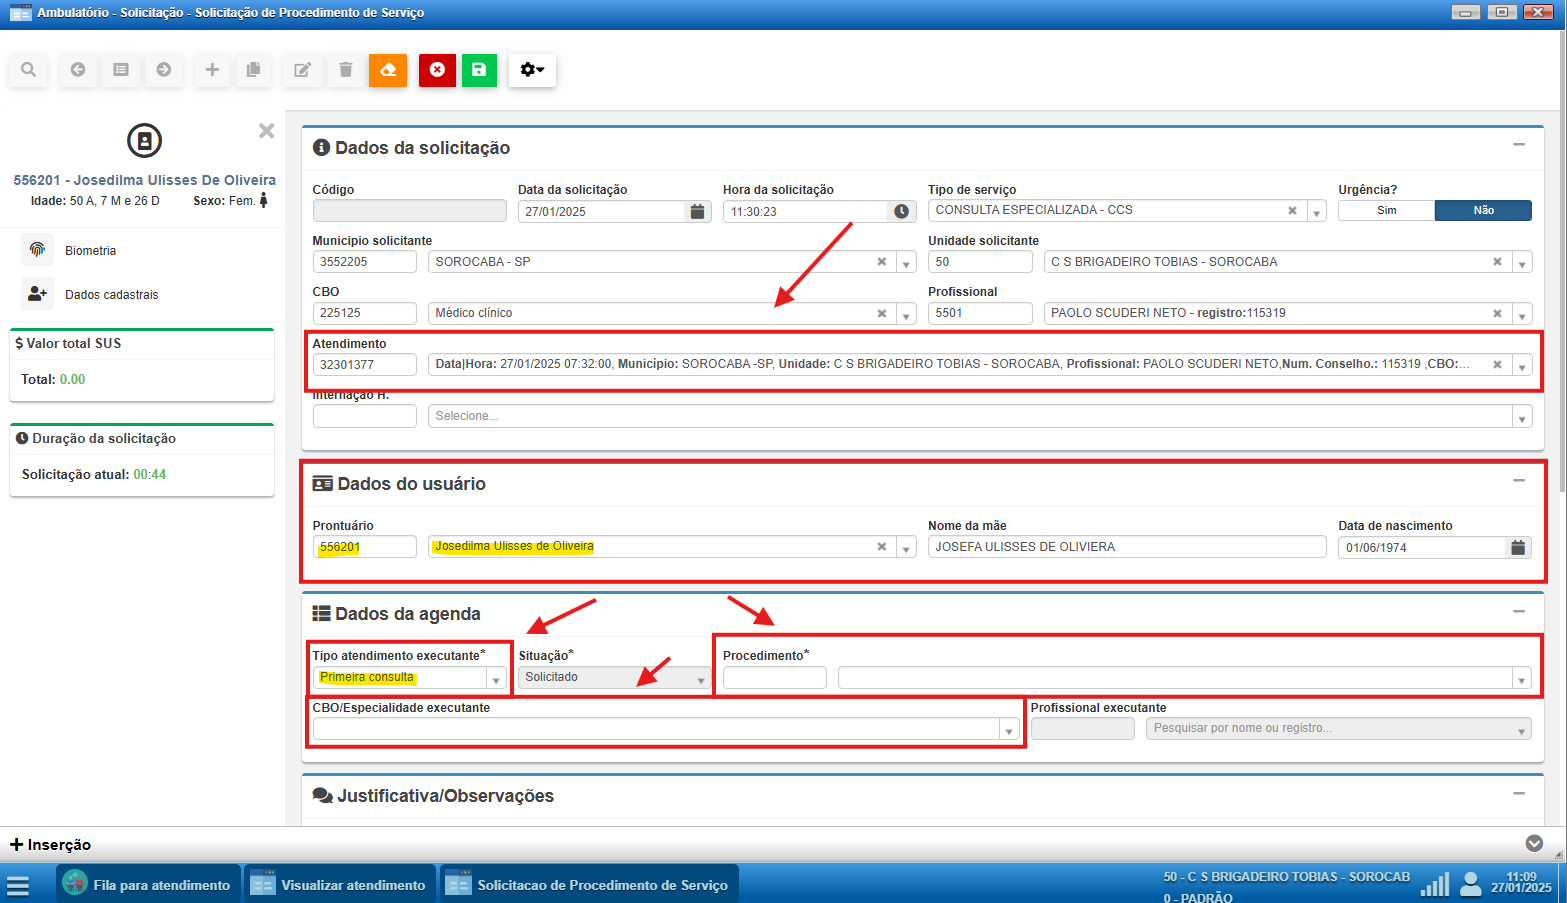Expand the Tipo atendimento executante dropdown
The image size is (1567, 903).
[x=496, y=679]
